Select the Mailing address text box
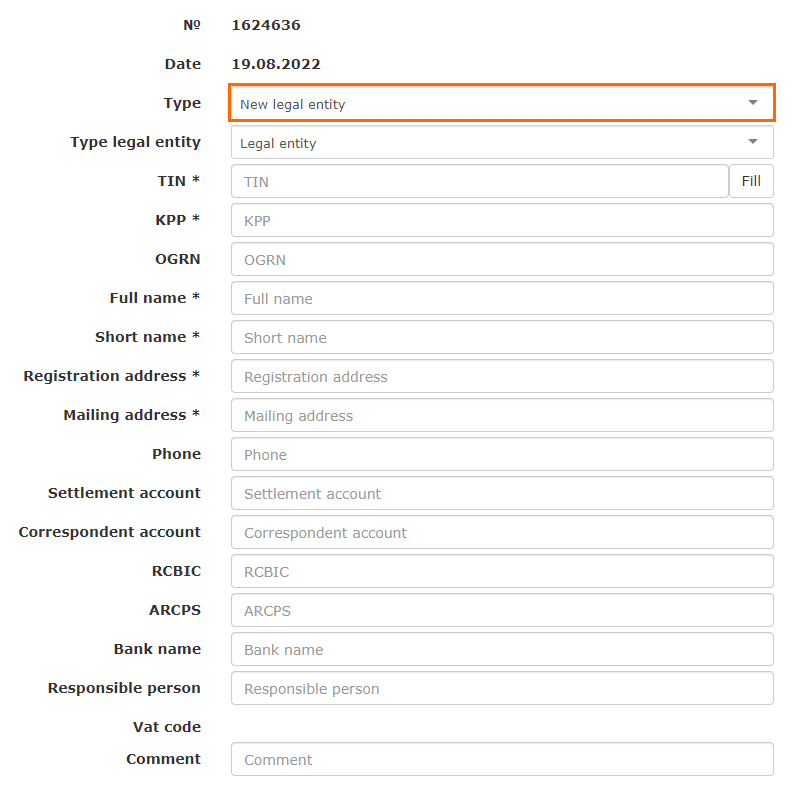This screenshot has width=795, height=795. pos(502,416)
